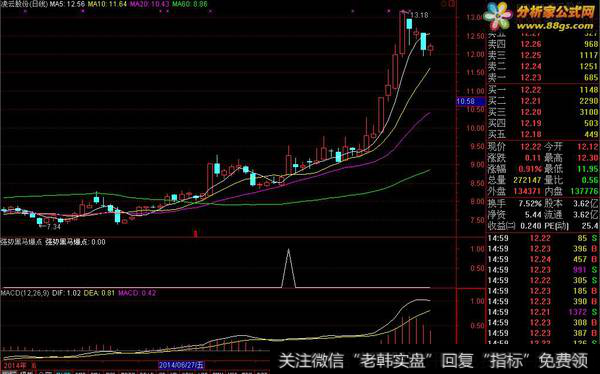Image resolution: width=600 pixels, height=374 pixels.
Task: Click the DIF: 1.02 value
Action: [66, 293]
